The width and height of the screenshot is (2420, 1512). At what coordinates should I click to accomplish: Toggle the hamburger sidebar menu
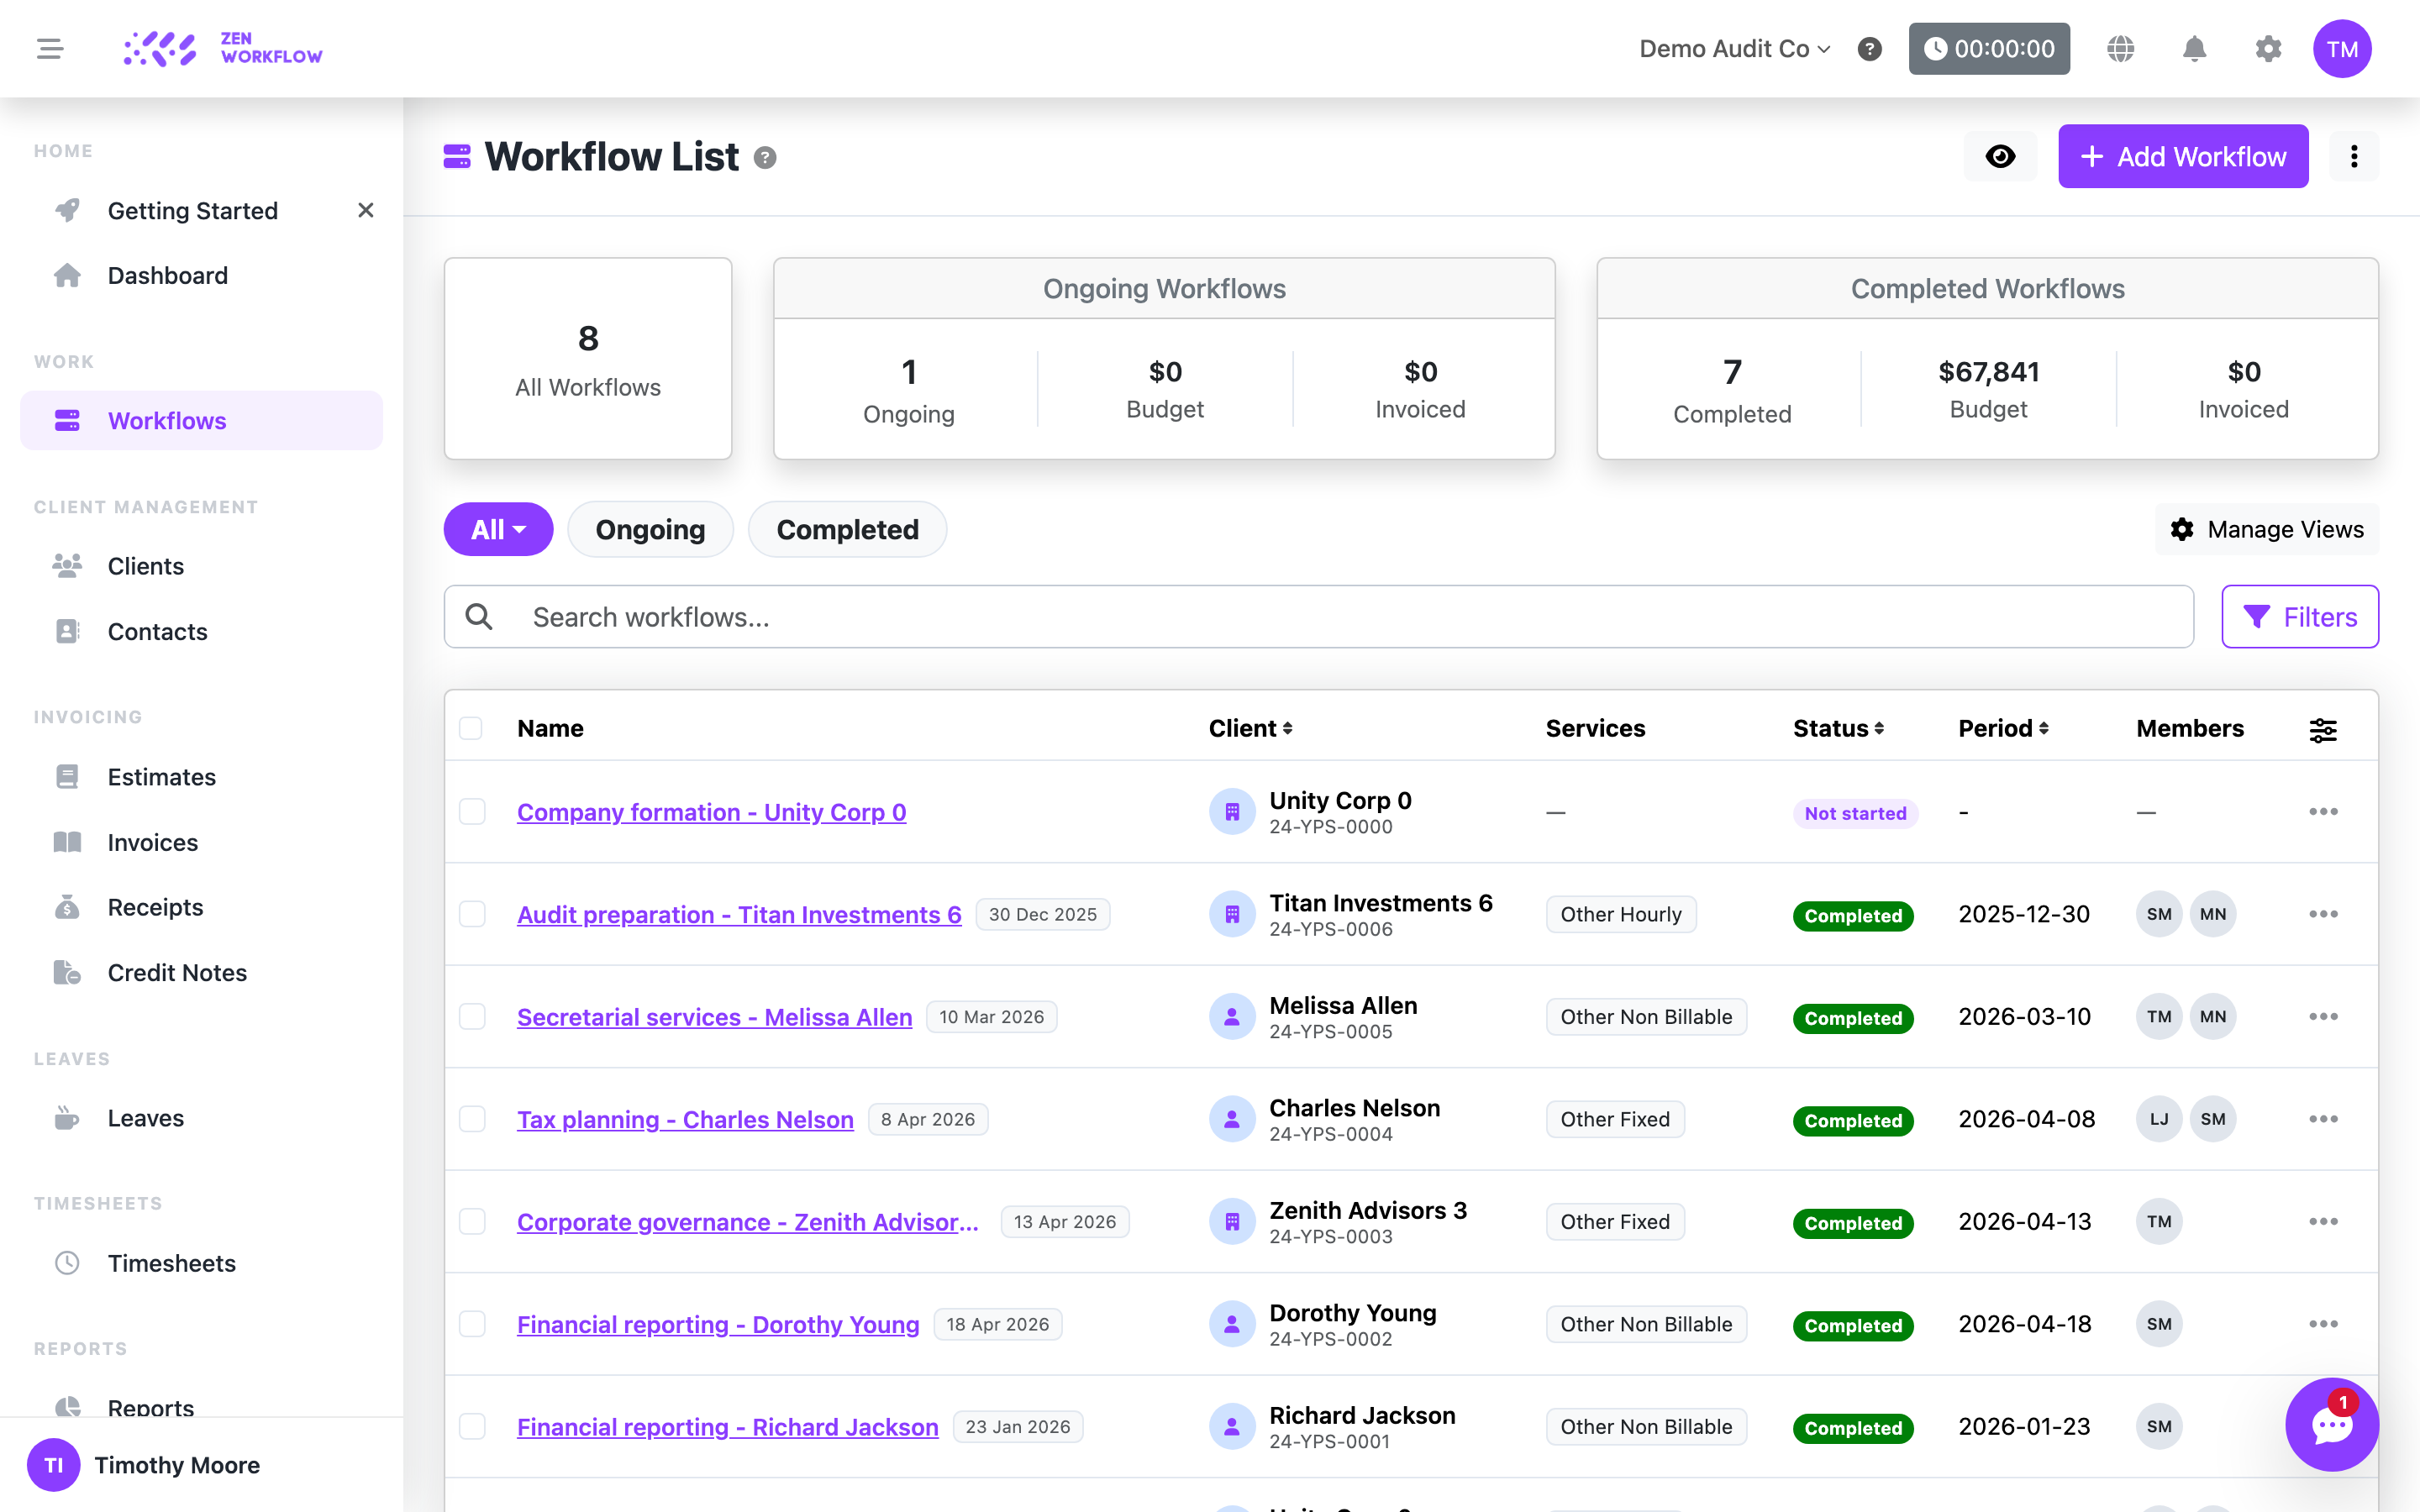click(x=50, y=49)
